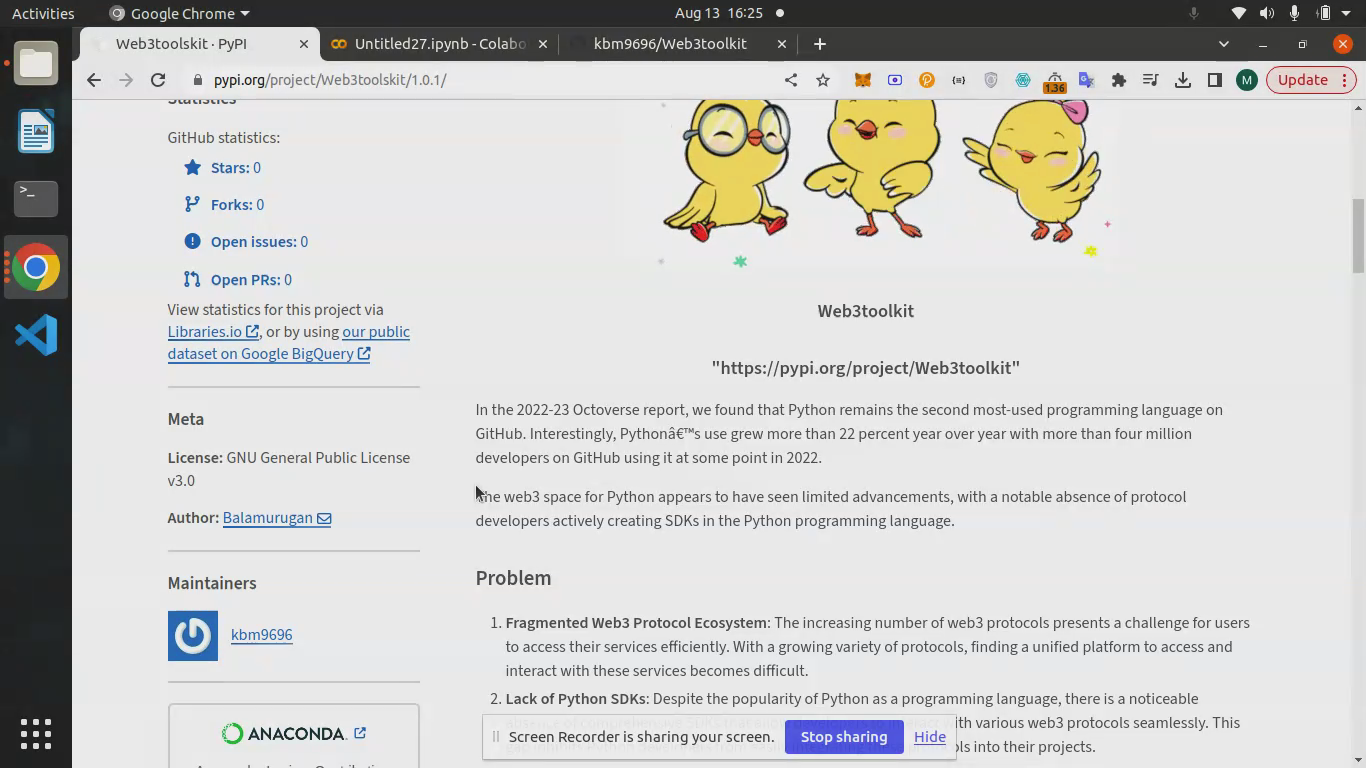Image resolution: width=1366 pixels, height=768 pixels.
Task: Open the system status menu battery icon
Action: coord(1324,13)
